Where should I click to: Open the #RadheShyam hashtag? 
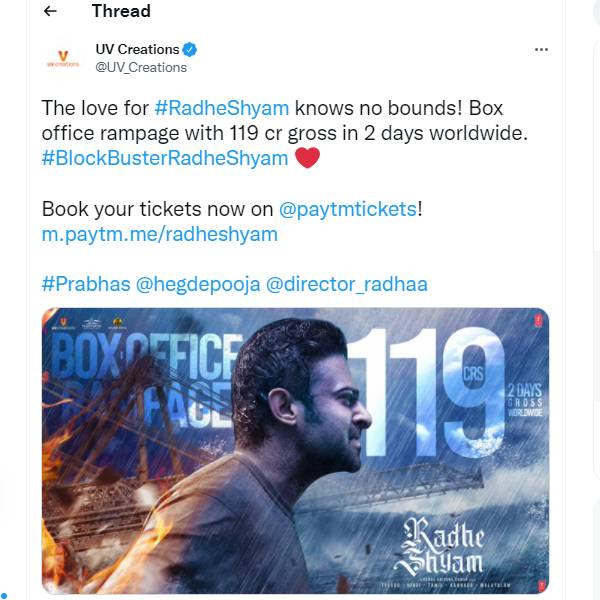point(222,108)
